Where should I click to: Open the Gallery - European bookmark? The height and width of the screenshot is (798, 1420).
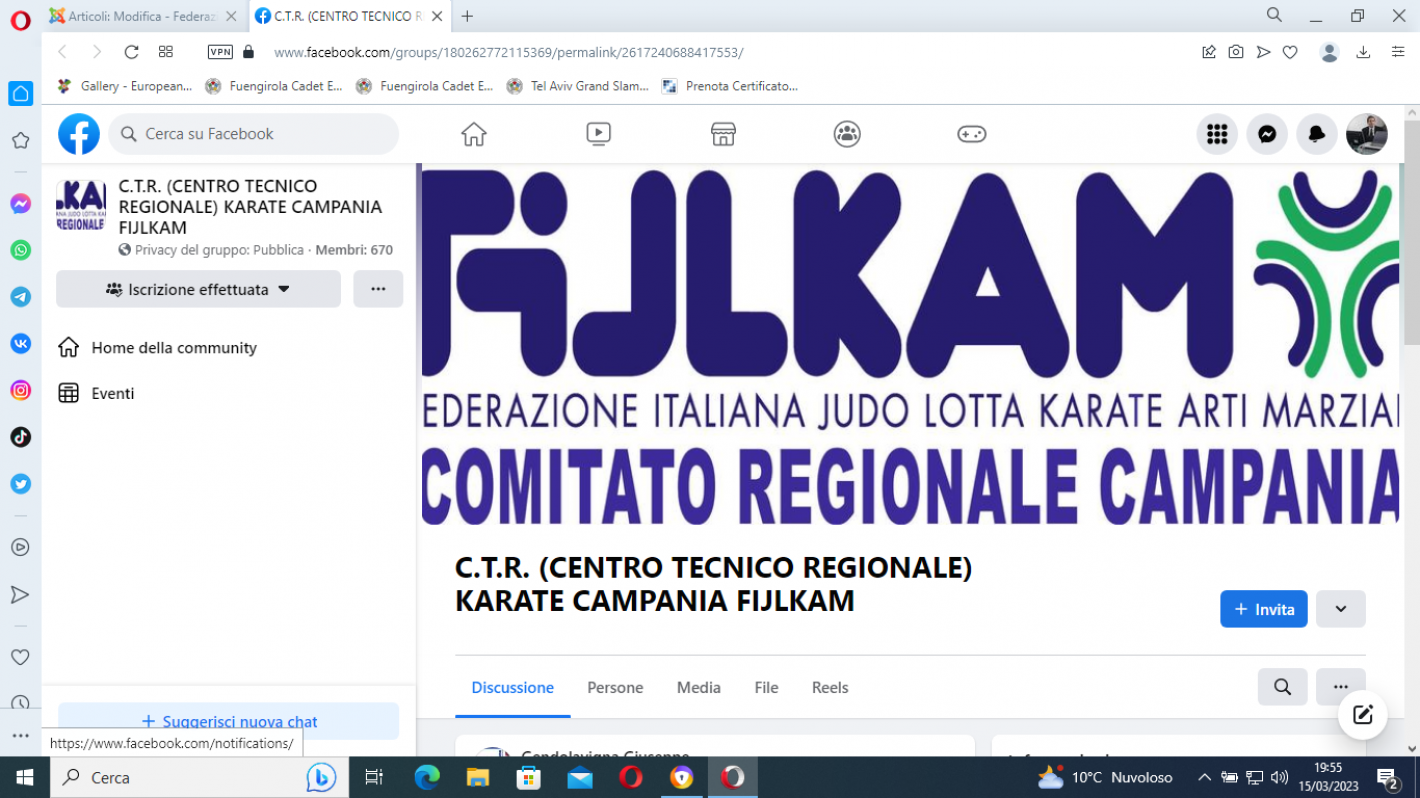point(125,86)
